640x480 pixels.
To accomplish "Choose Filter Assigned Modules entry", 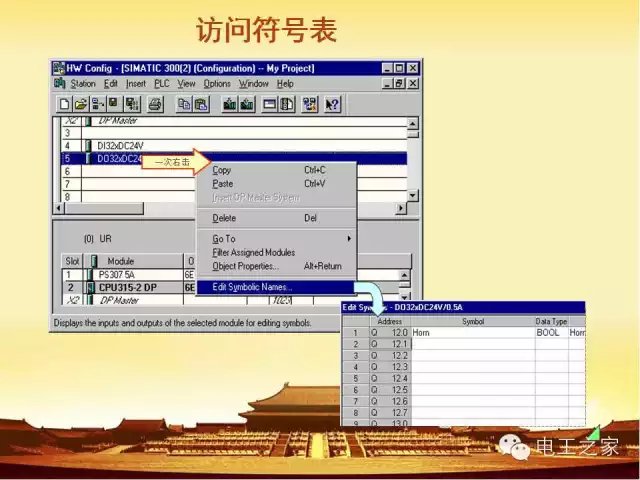I will pos(253,252).
